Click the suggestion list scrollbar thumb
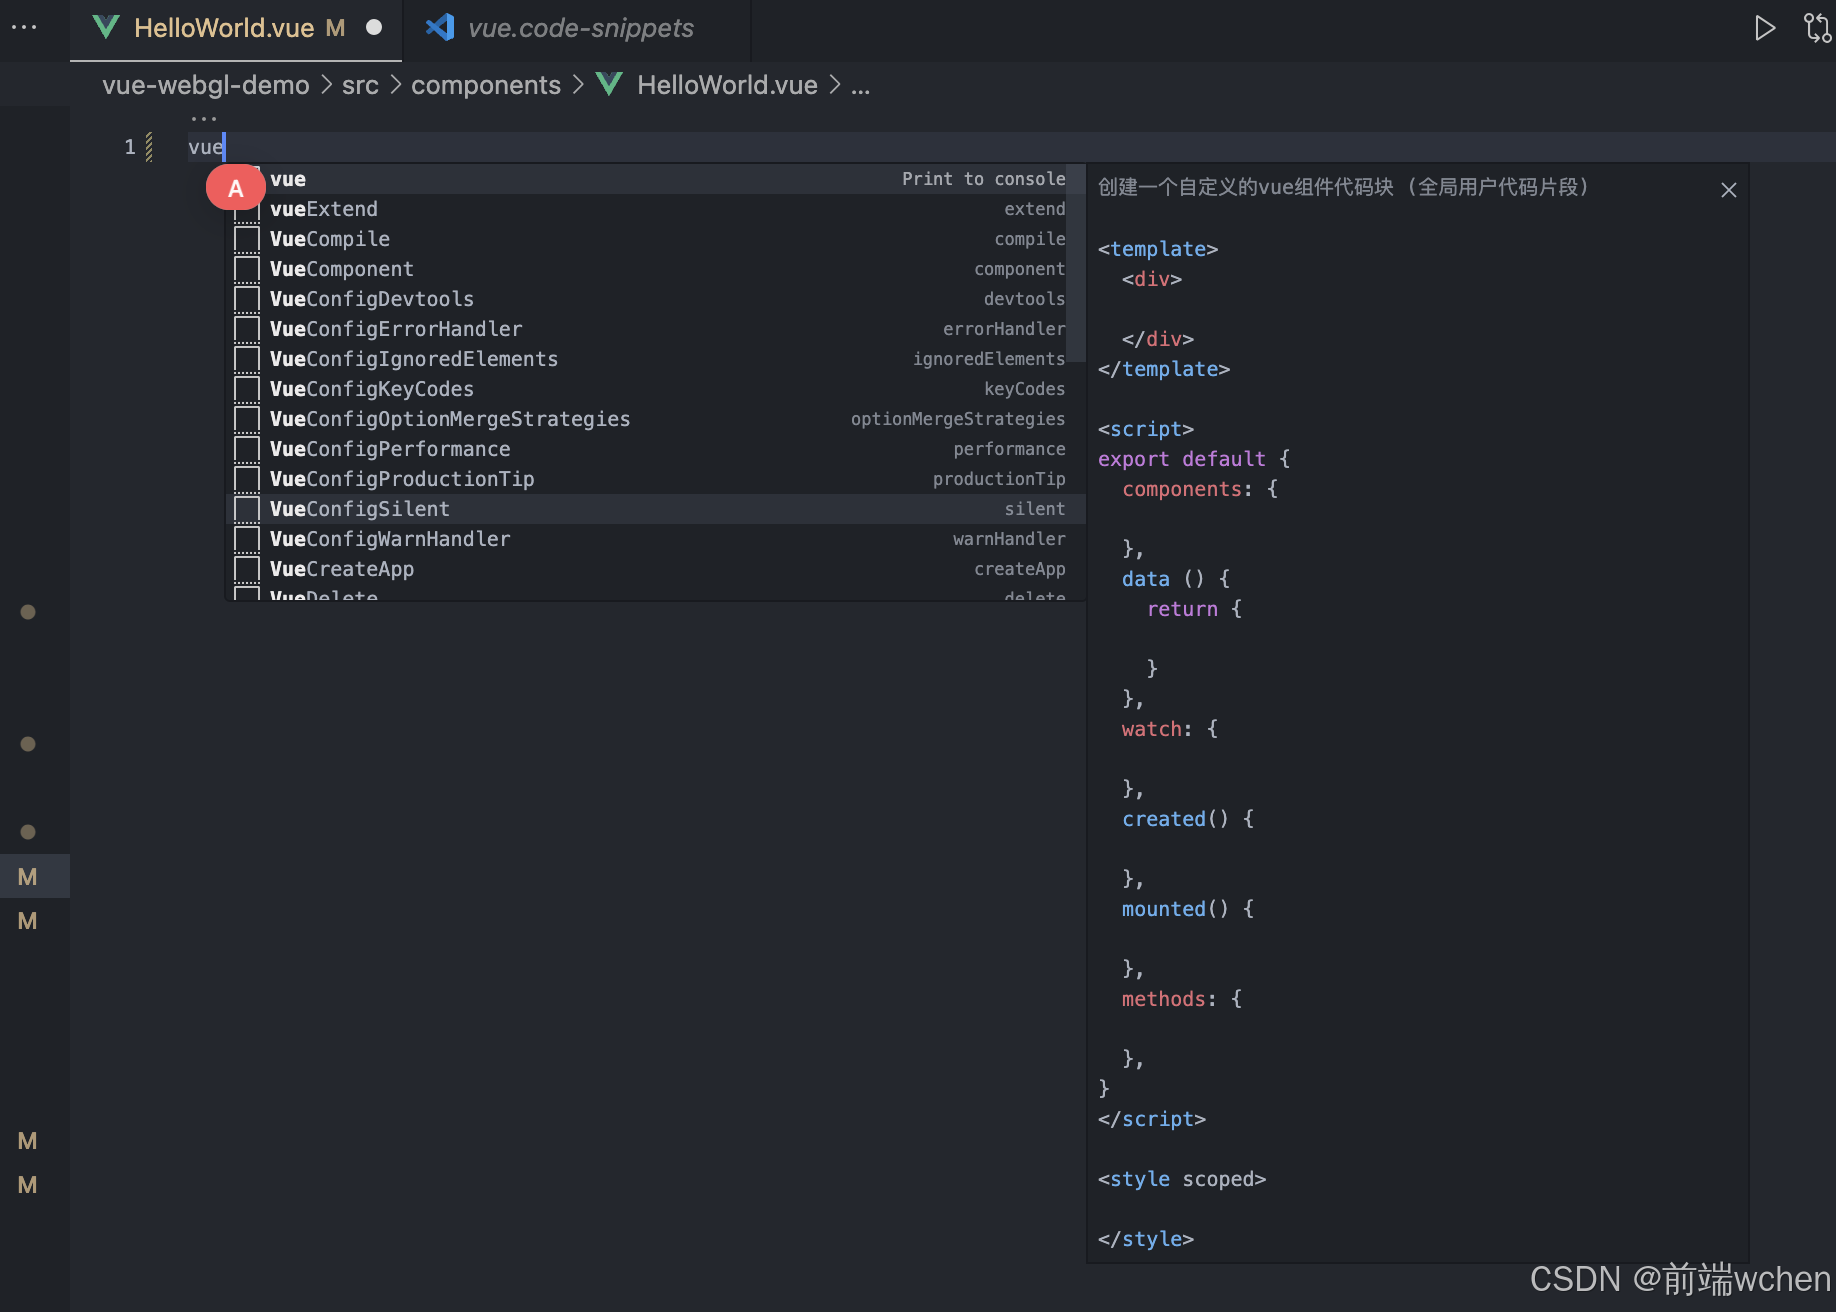 click(1076, 263)
